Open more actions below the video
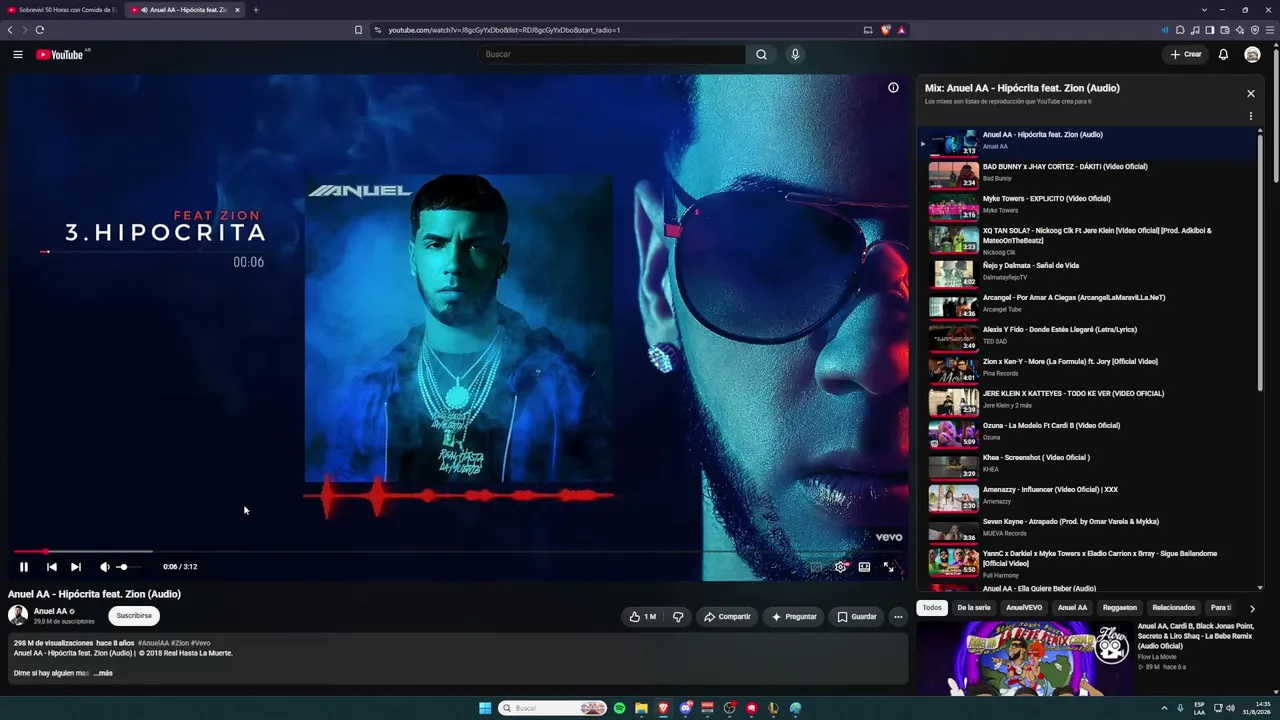 (898, 617)
